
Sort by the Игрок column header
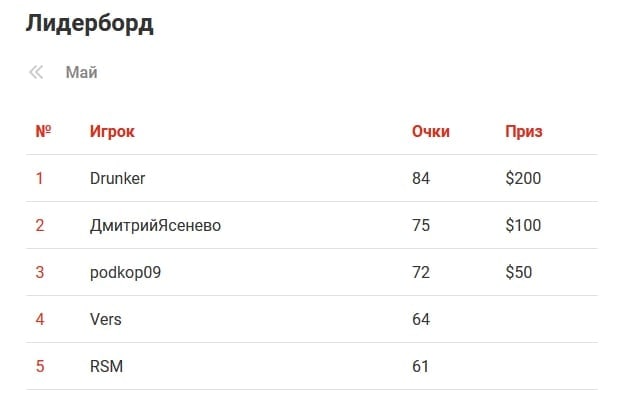[x=112, y=131]
